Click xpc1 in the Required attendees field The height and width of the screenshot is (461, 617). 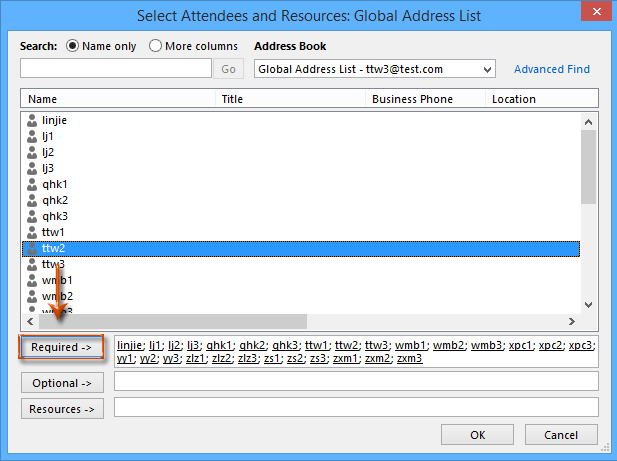pos(520,345)
